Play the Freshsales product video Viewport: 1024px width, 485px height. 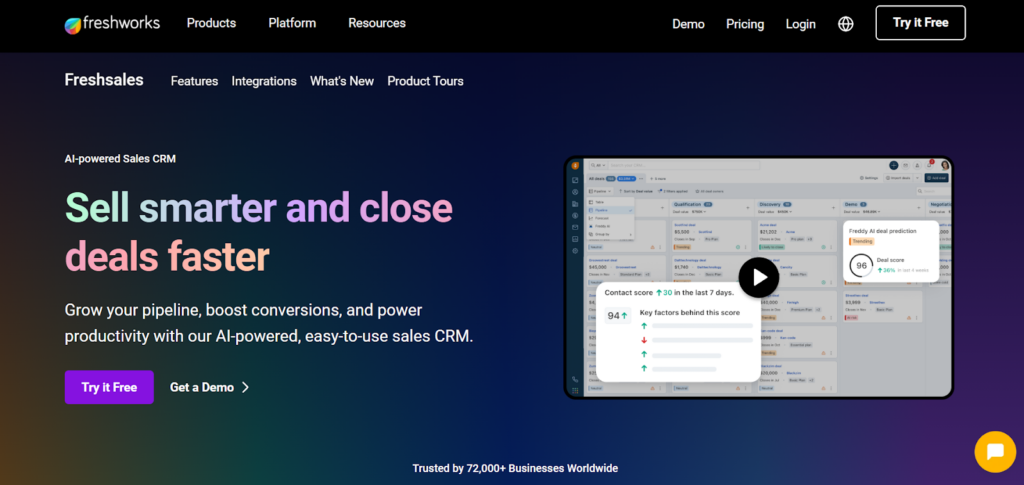[759, 277]
